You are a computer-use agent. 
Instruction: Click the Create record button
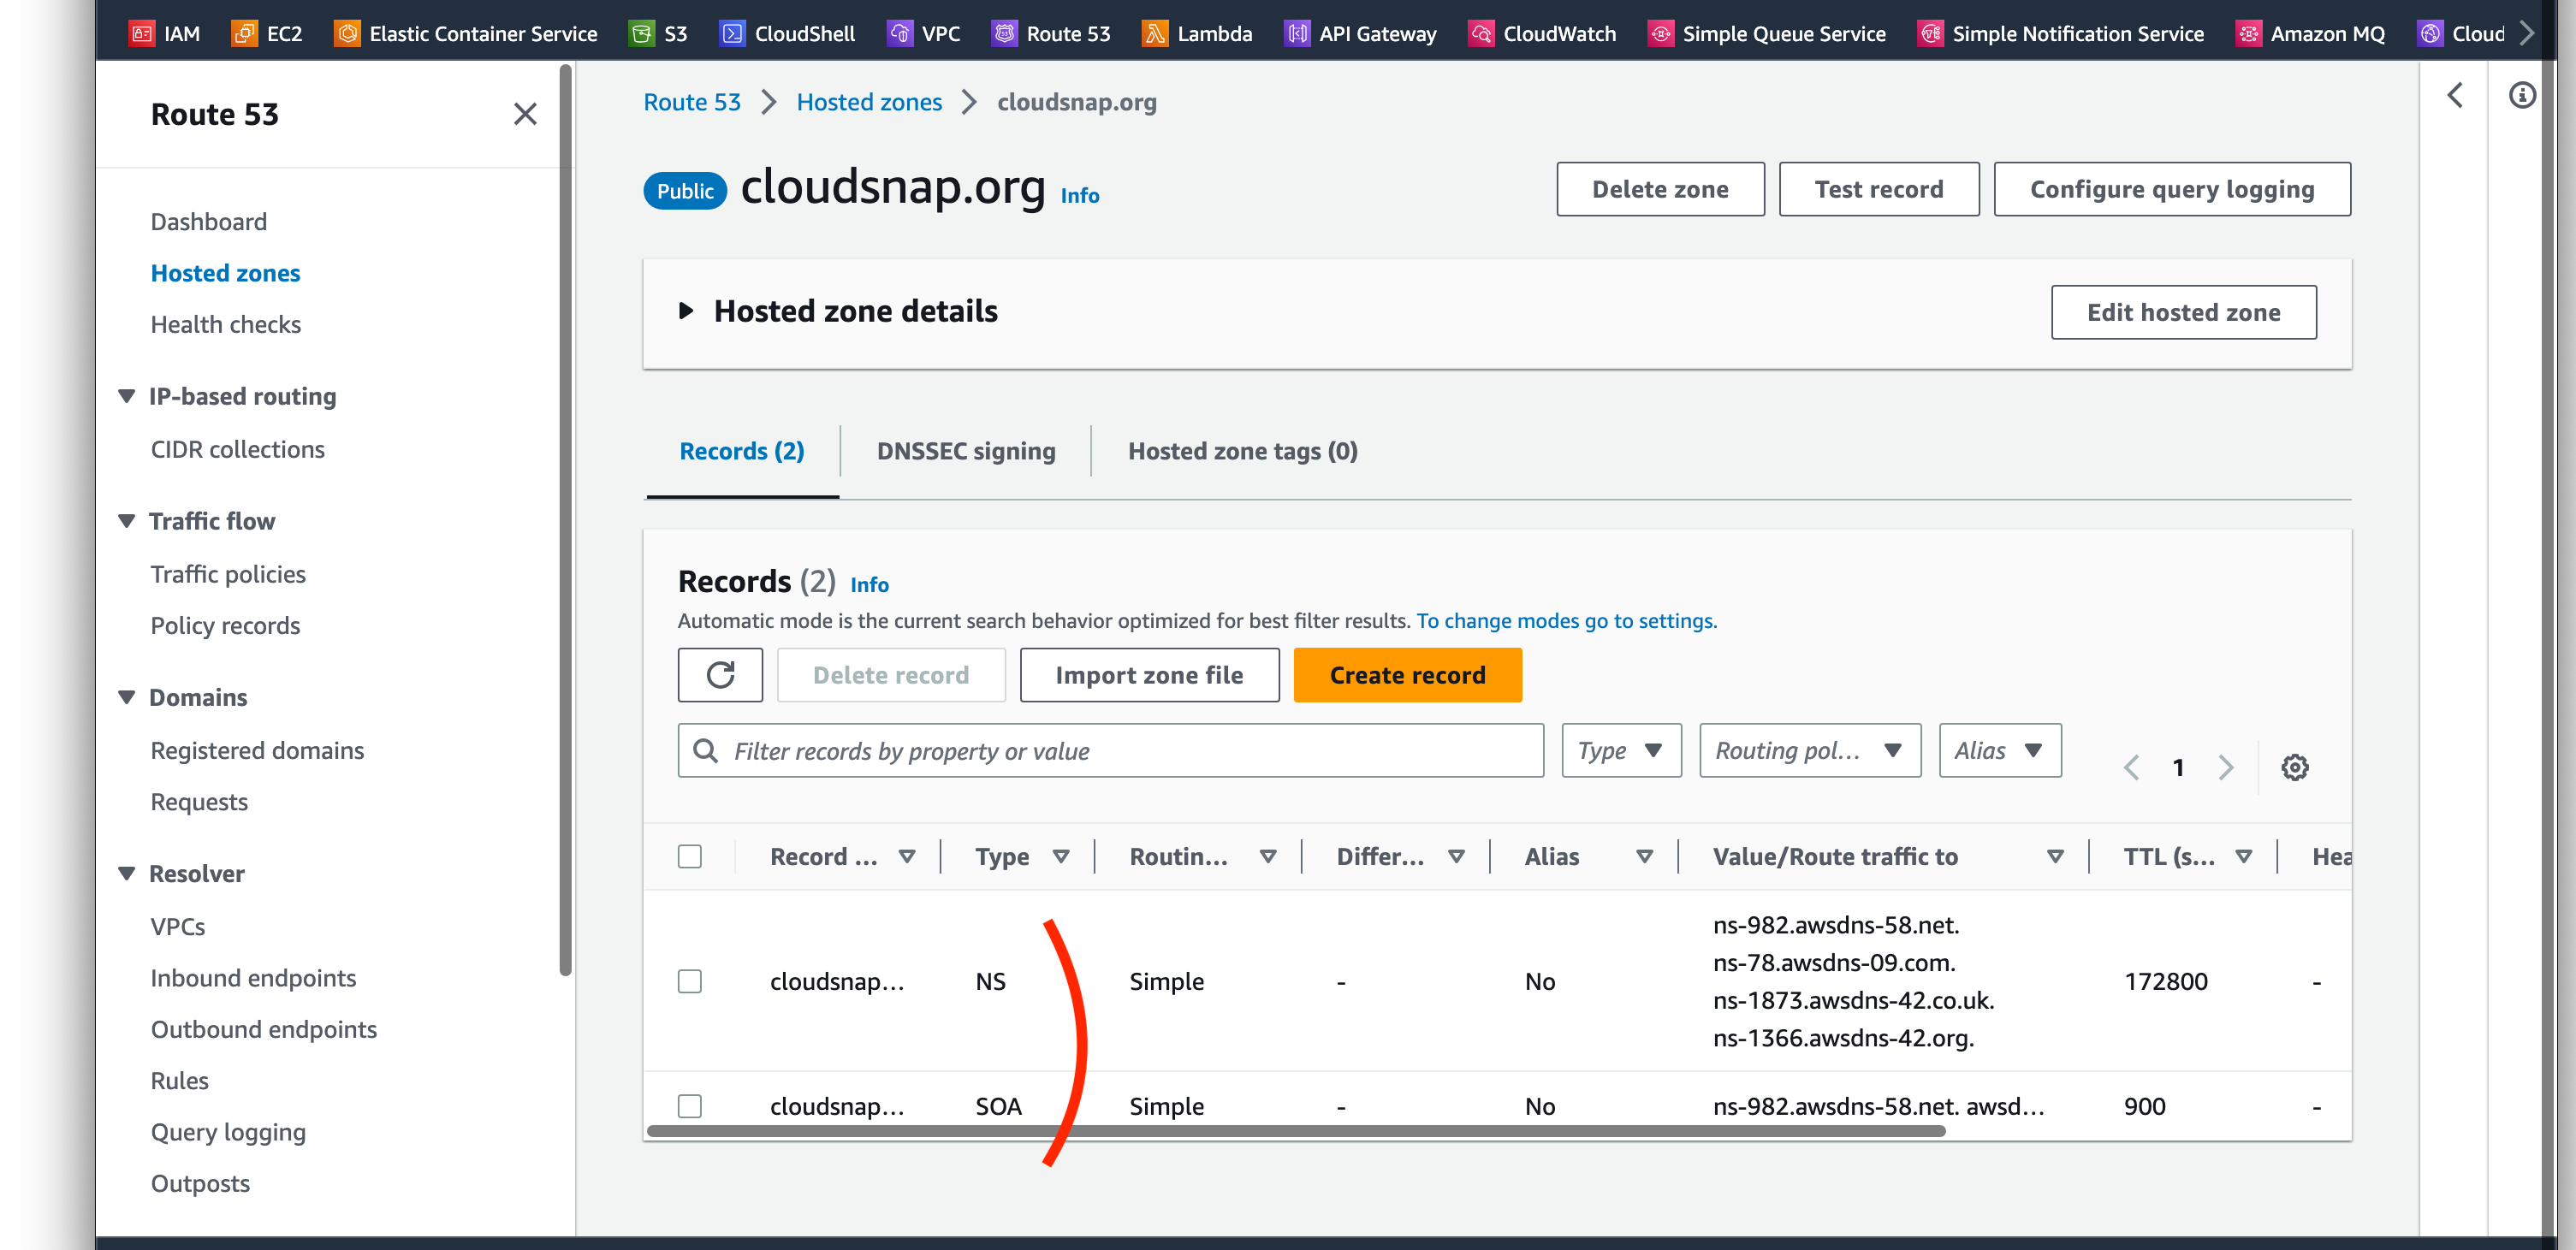1407,675
